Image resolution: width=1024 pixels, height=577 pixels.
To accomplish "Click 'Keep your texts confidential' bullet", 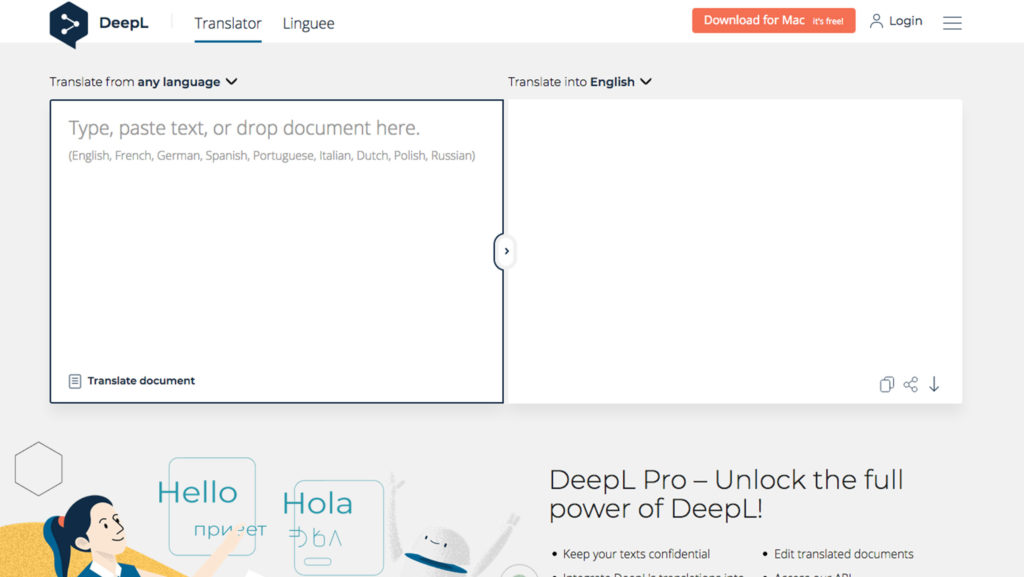I will click(x=636, y=554).
